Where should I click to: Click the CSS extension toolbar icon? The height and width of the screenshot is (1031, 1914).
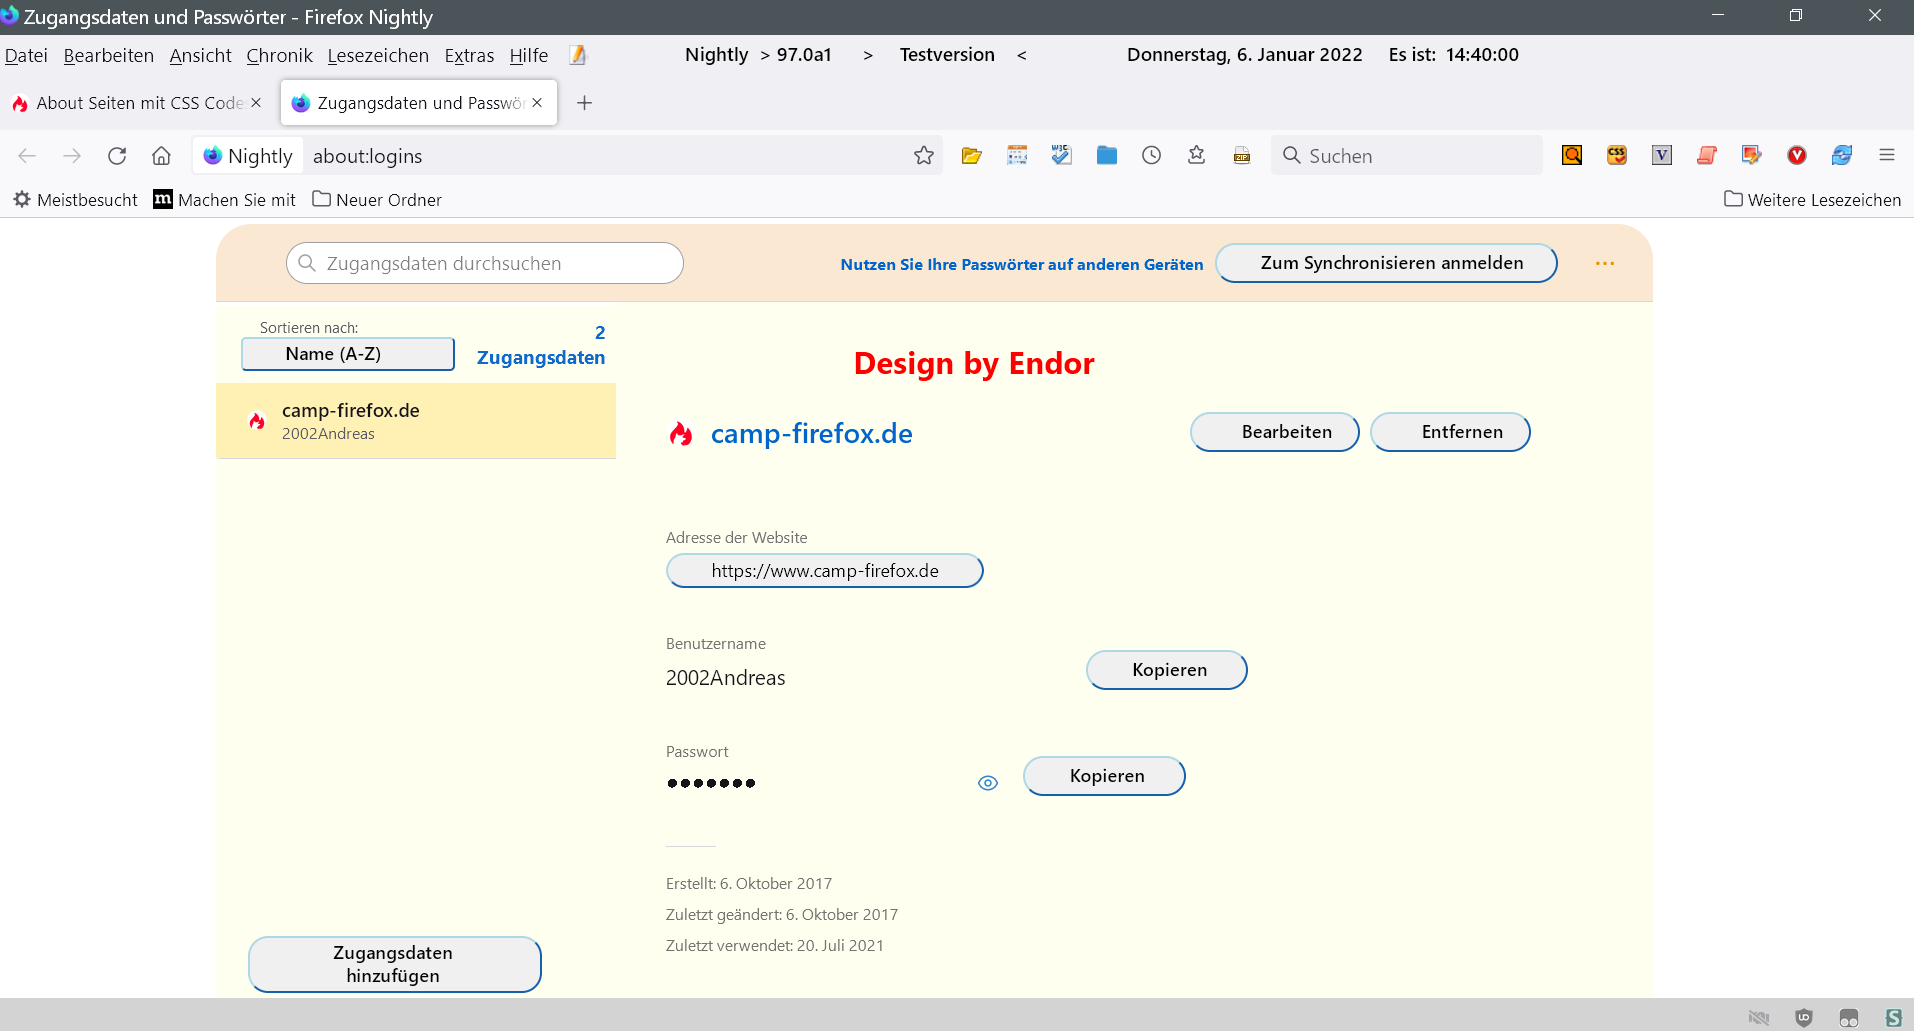(x=1616, y=155)
